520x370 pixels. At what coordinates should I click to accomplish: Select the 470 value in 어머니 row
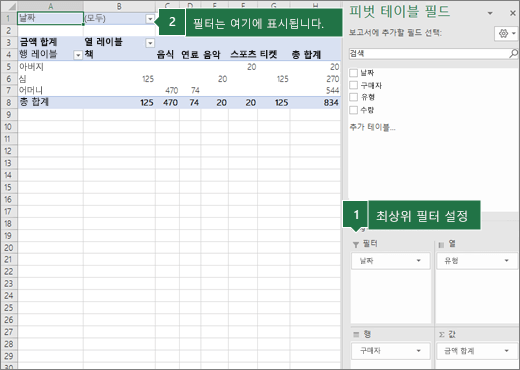[x=167, y=90]
